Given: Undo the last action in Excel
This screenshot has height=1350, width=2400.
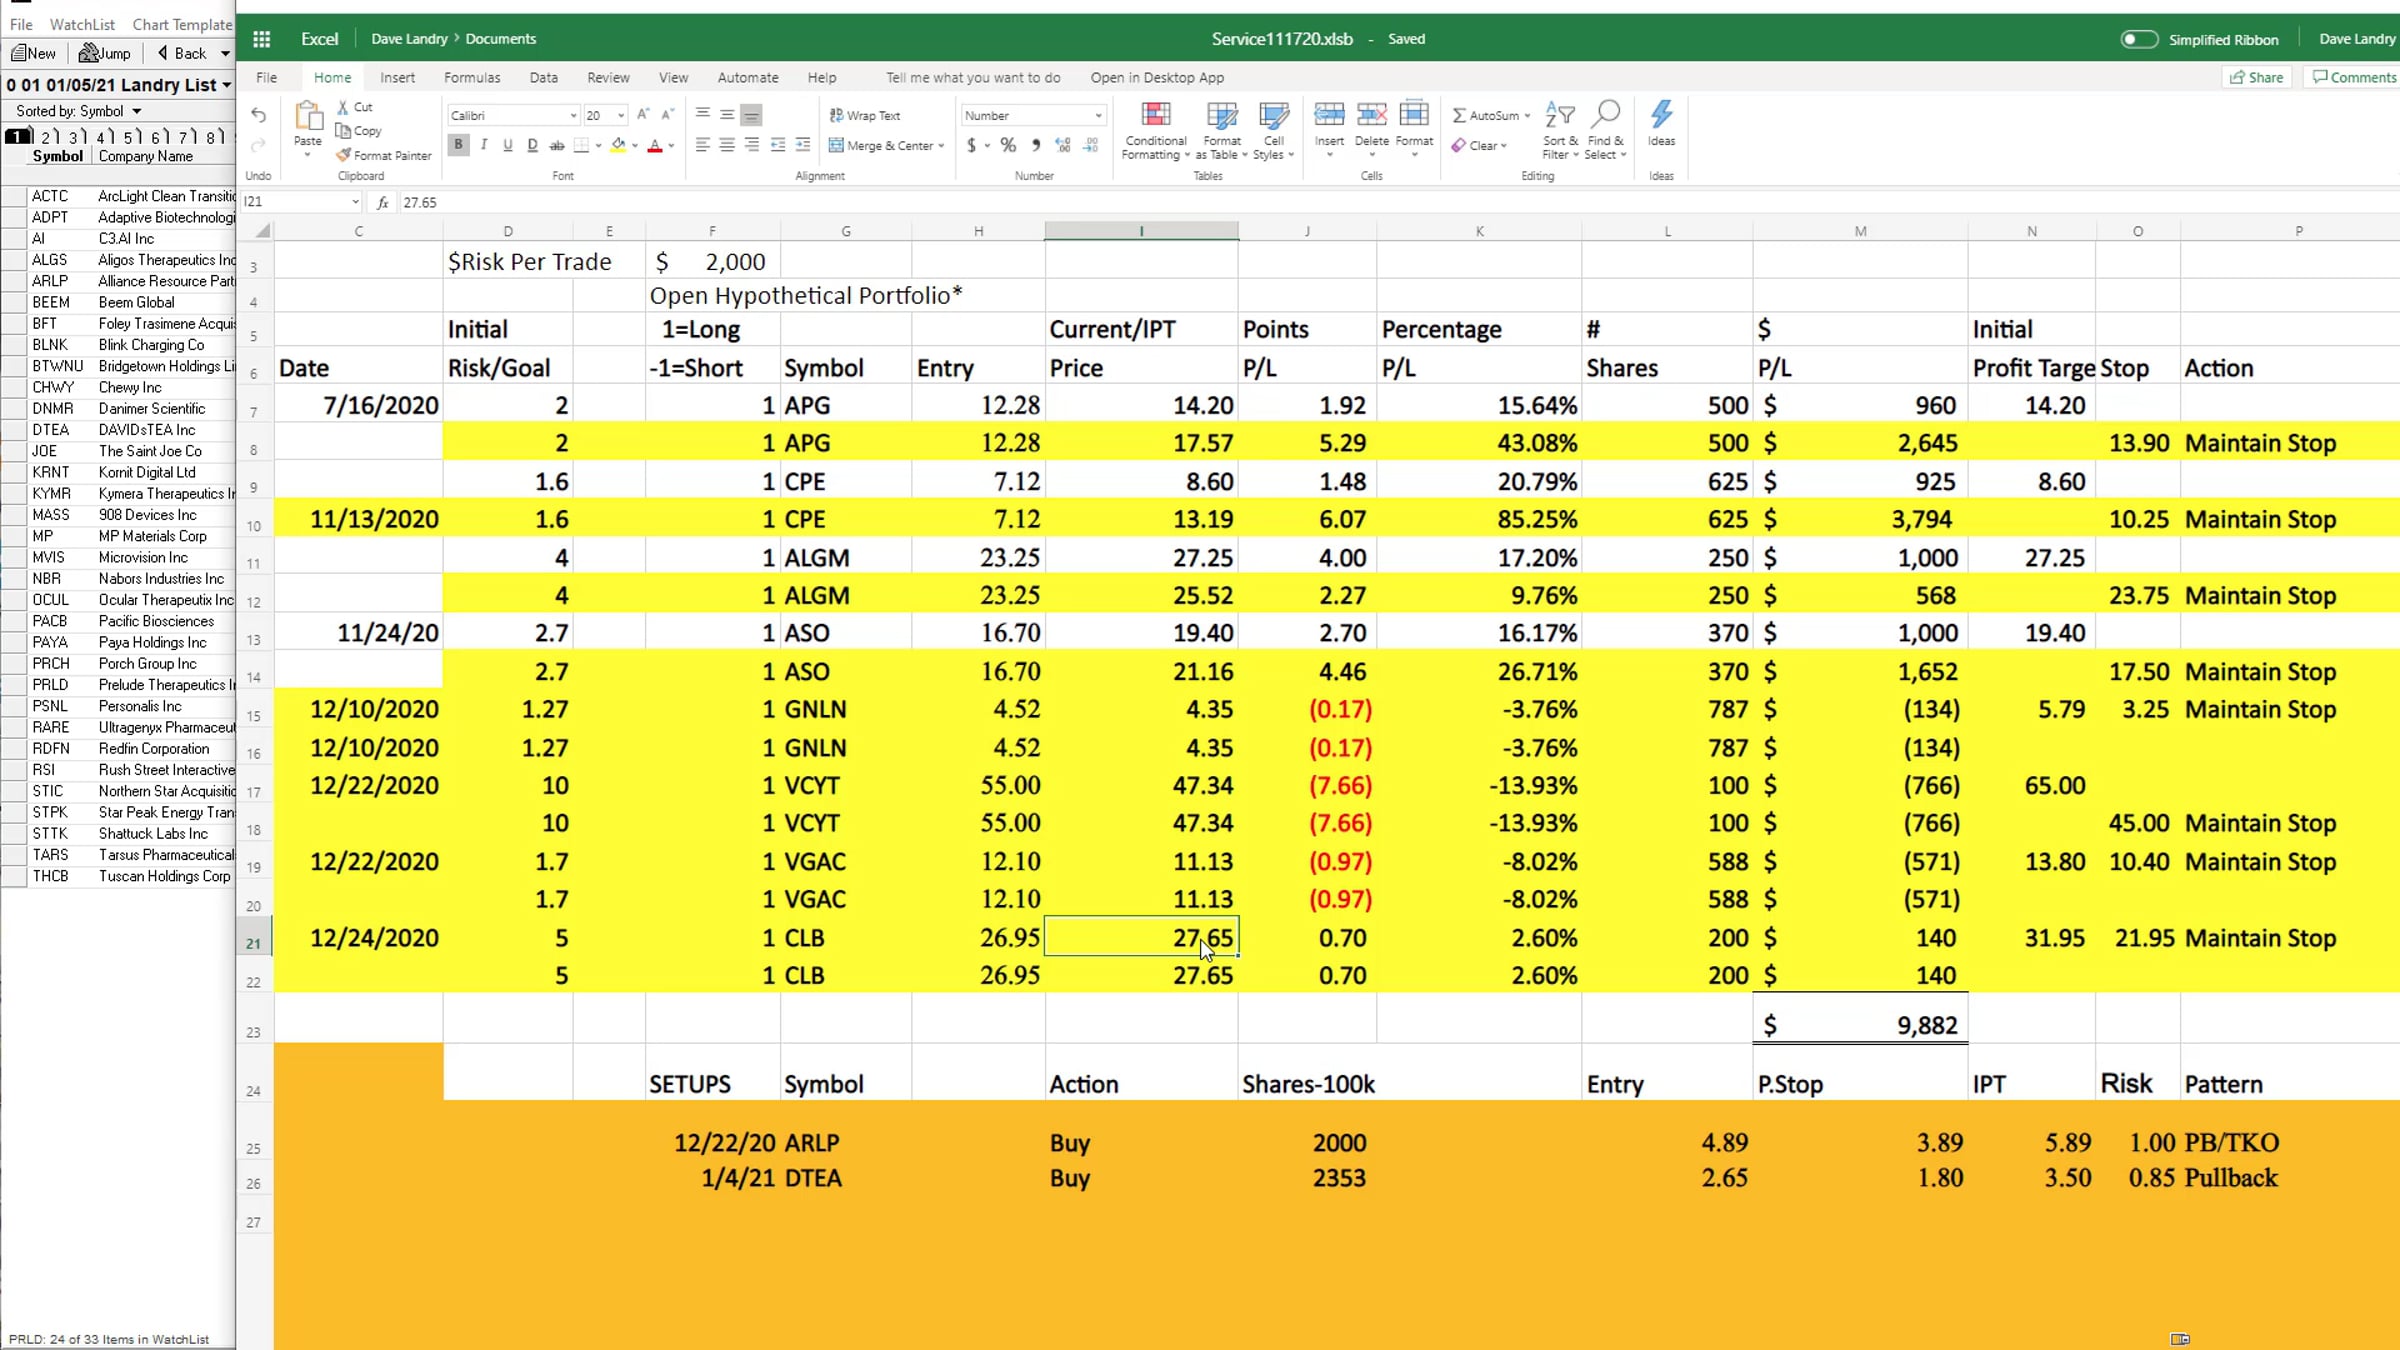Looking at the screenshot, I should pyautogui.click(x=259, y=115).
